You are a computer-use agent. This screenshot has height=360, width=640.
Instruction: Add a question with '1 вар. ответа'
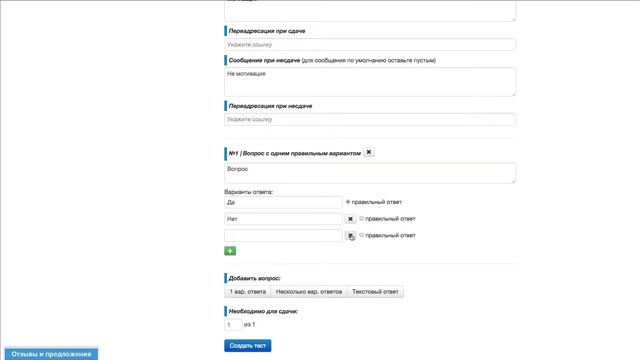tap(248, 292)
